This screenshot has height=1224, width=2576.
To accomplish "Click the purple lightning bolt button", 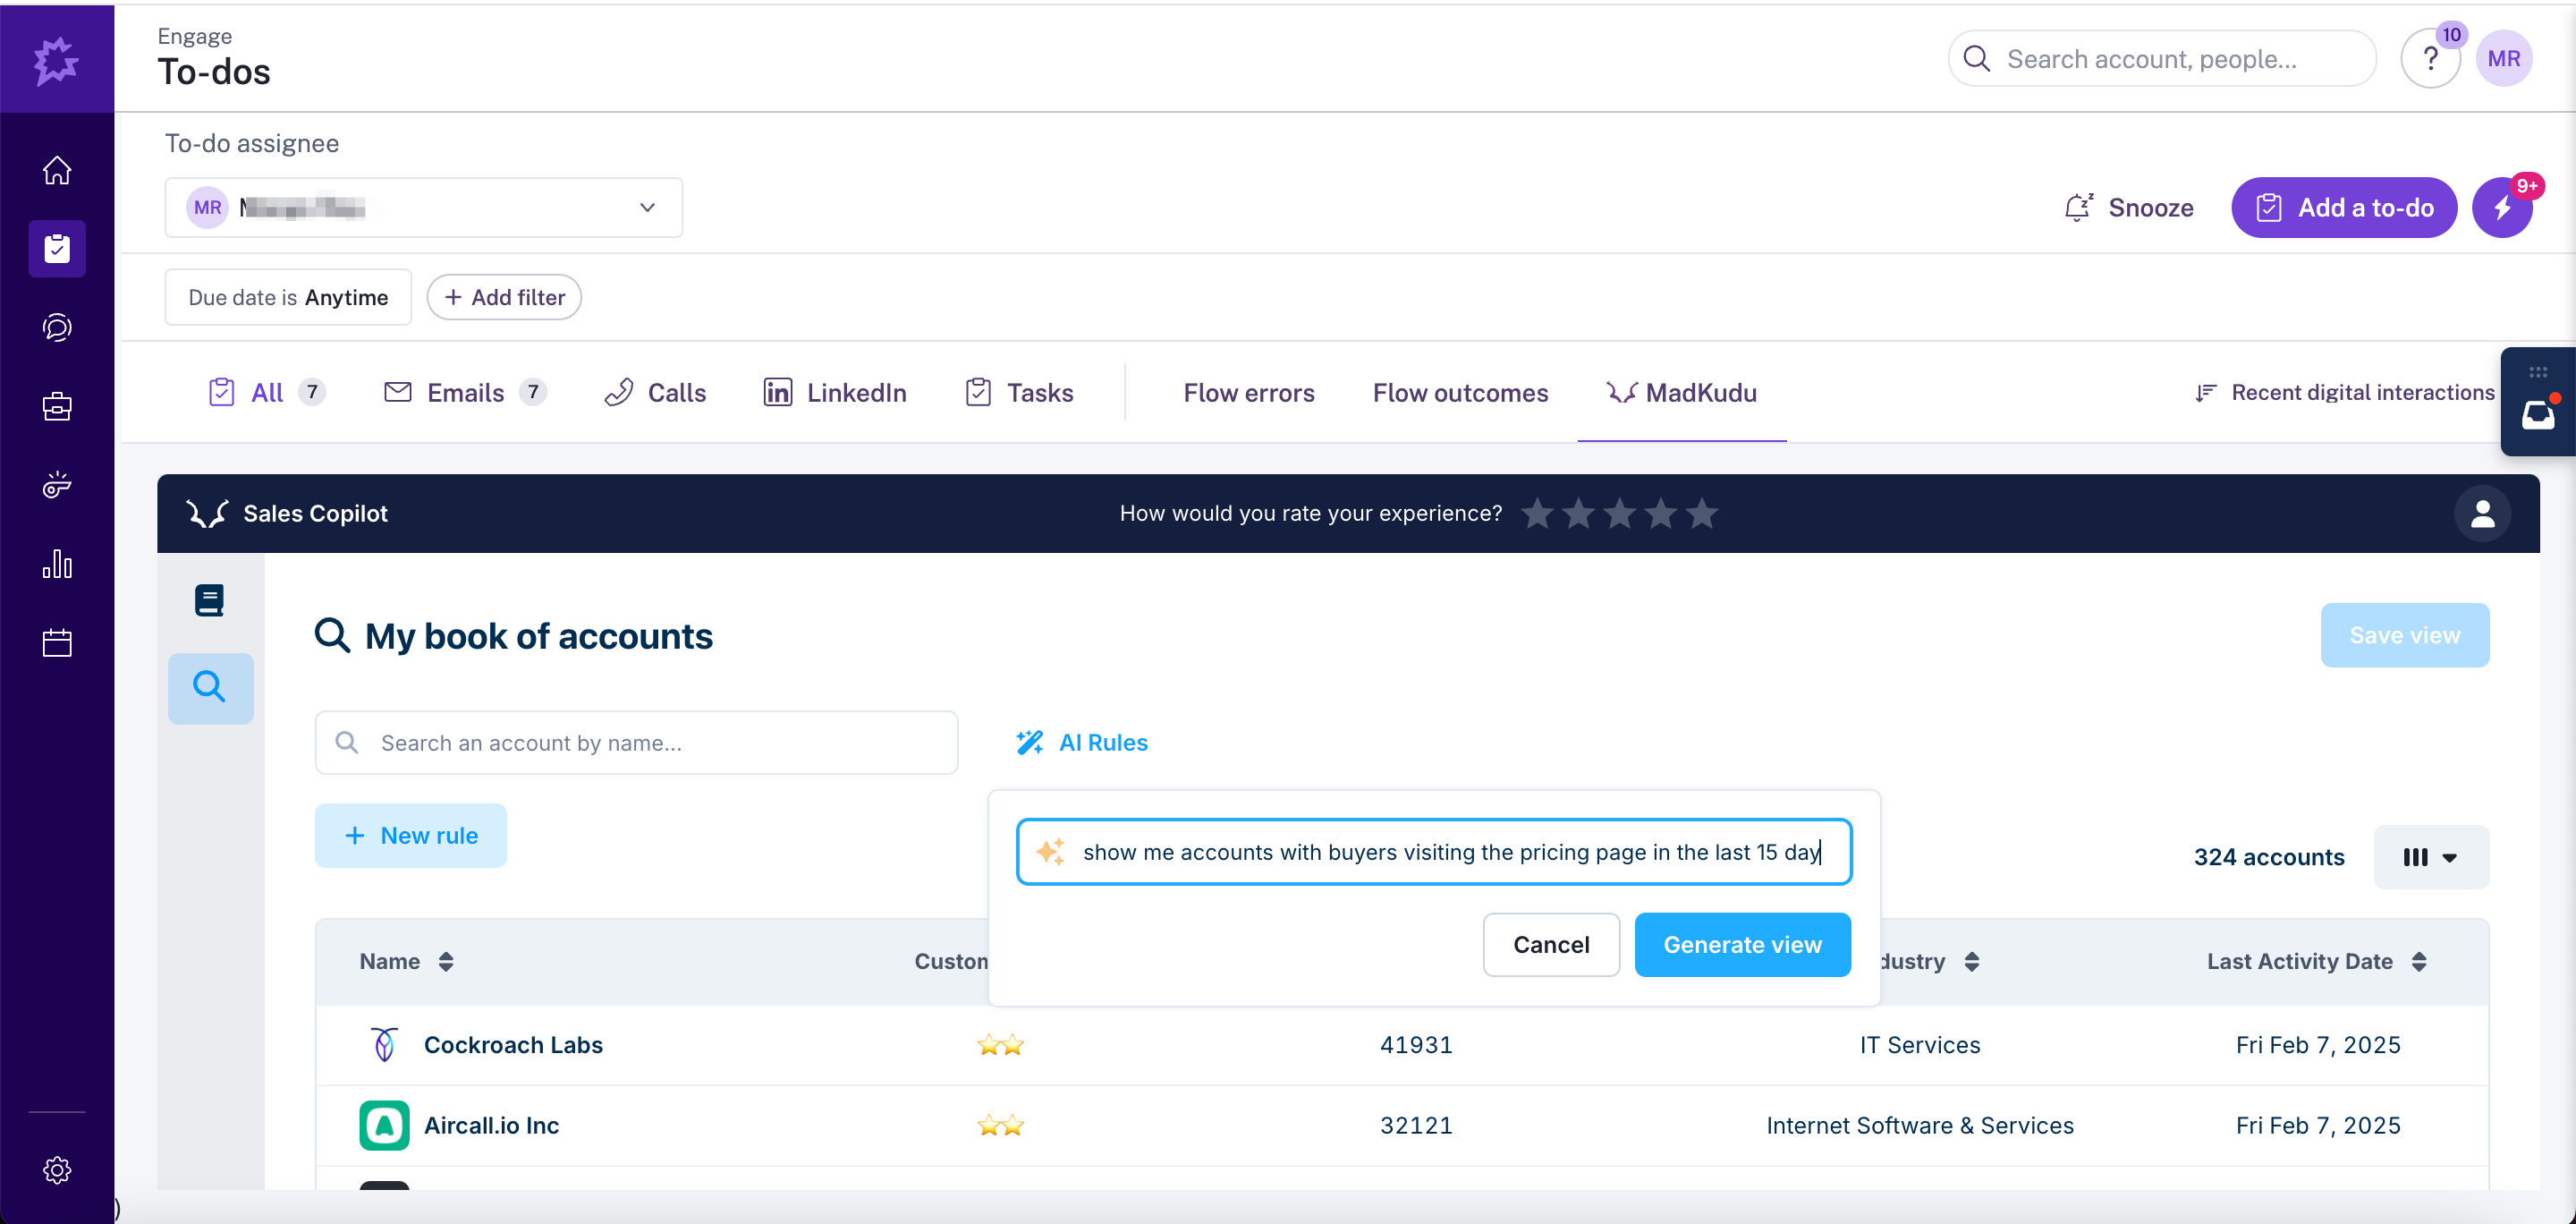I will point(2502,207).
